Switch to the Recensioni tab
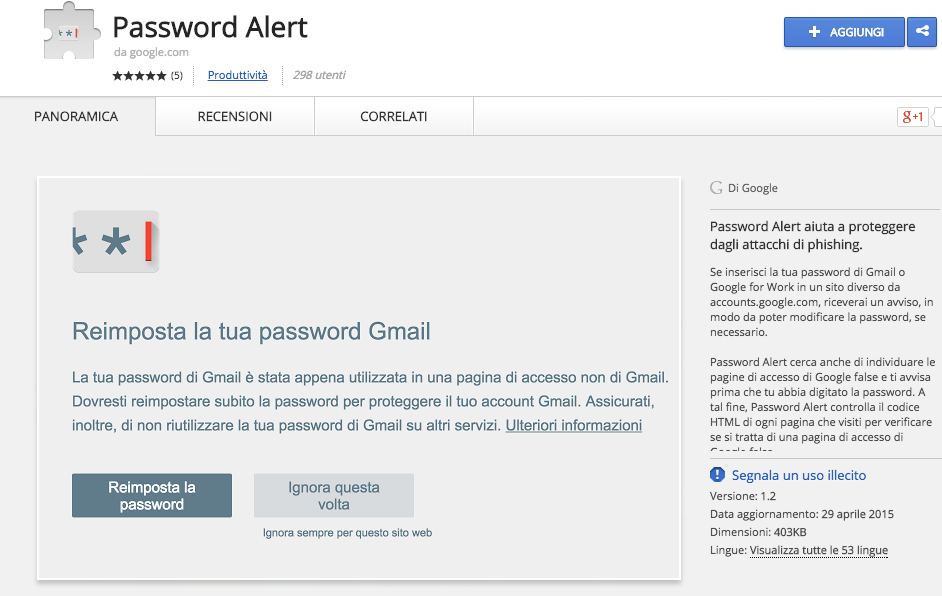 point(234,117)
